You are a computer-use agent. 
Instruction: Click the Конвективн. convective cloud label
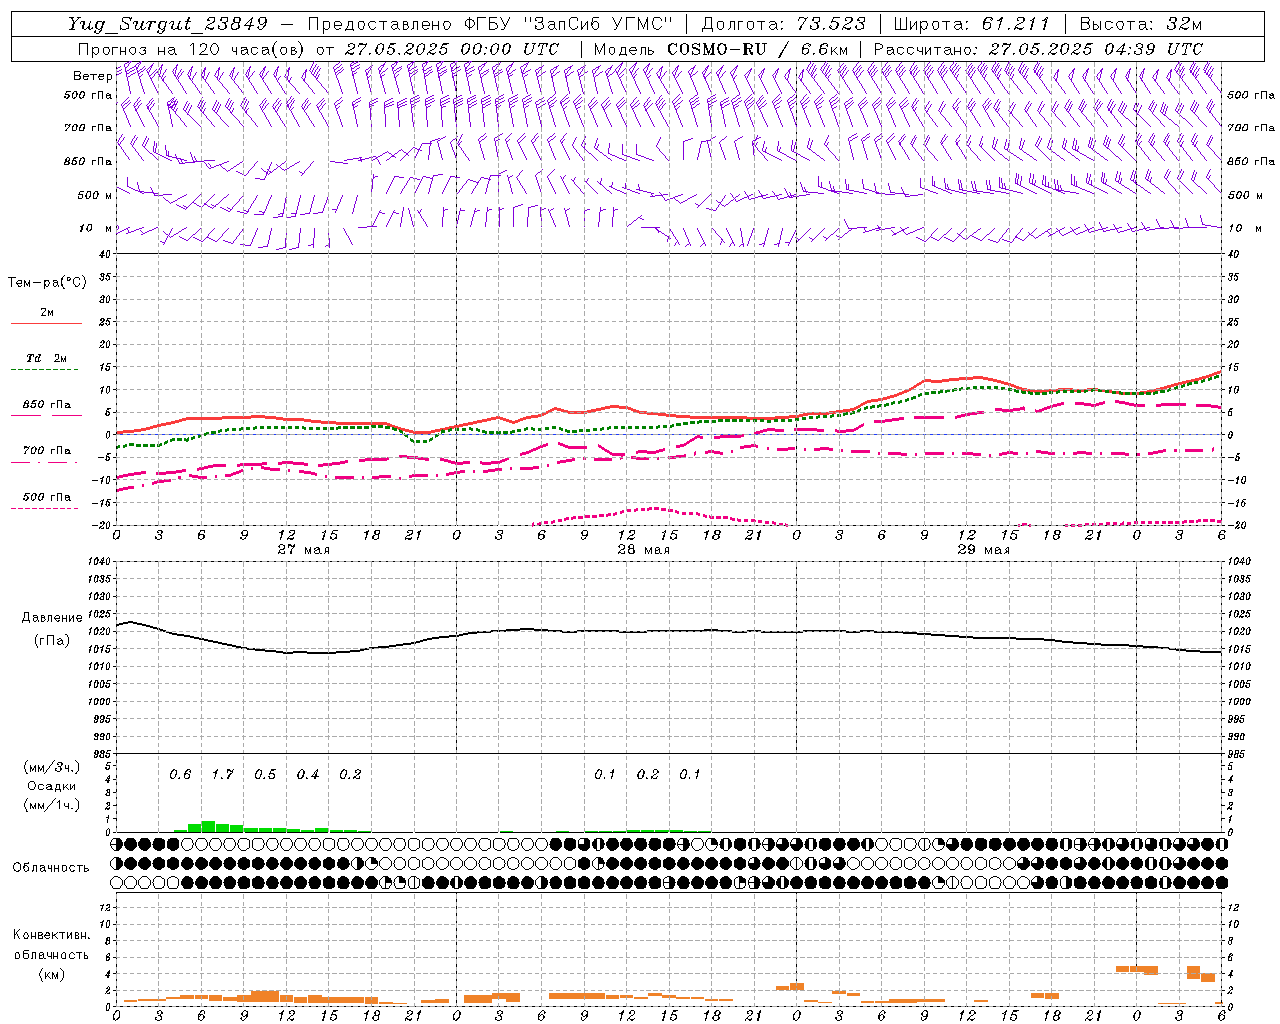(x=52, y=935)
